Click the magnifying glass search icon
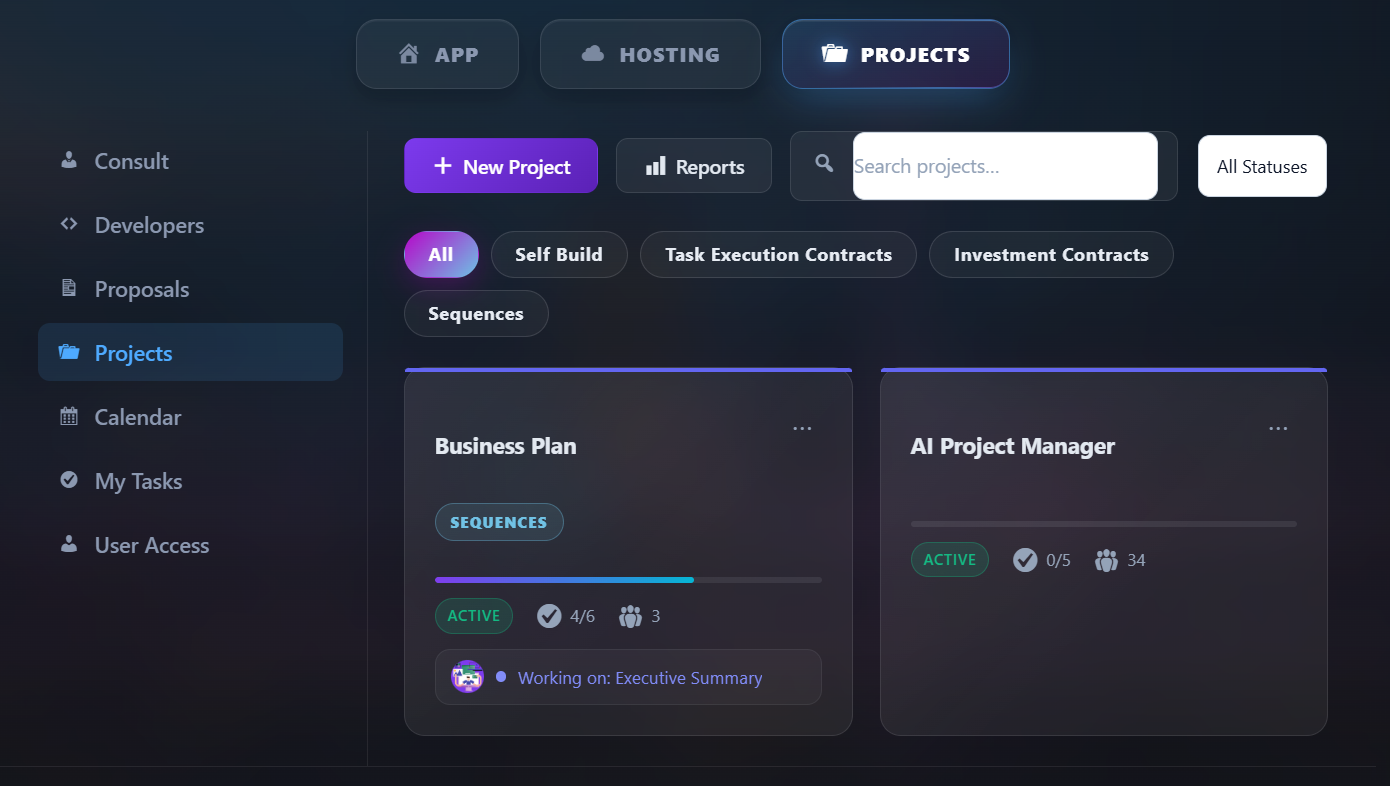Viewport: 1390px width, 786px height. [824, 162]
